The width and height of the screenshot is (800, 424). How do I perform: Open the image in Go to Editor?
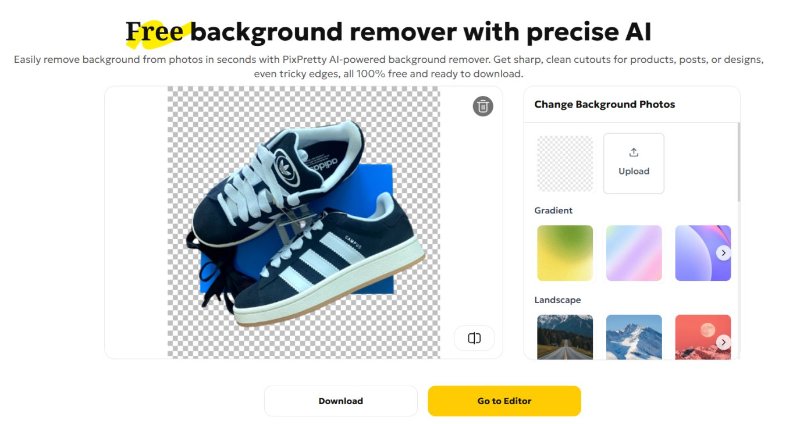(504, 401)
